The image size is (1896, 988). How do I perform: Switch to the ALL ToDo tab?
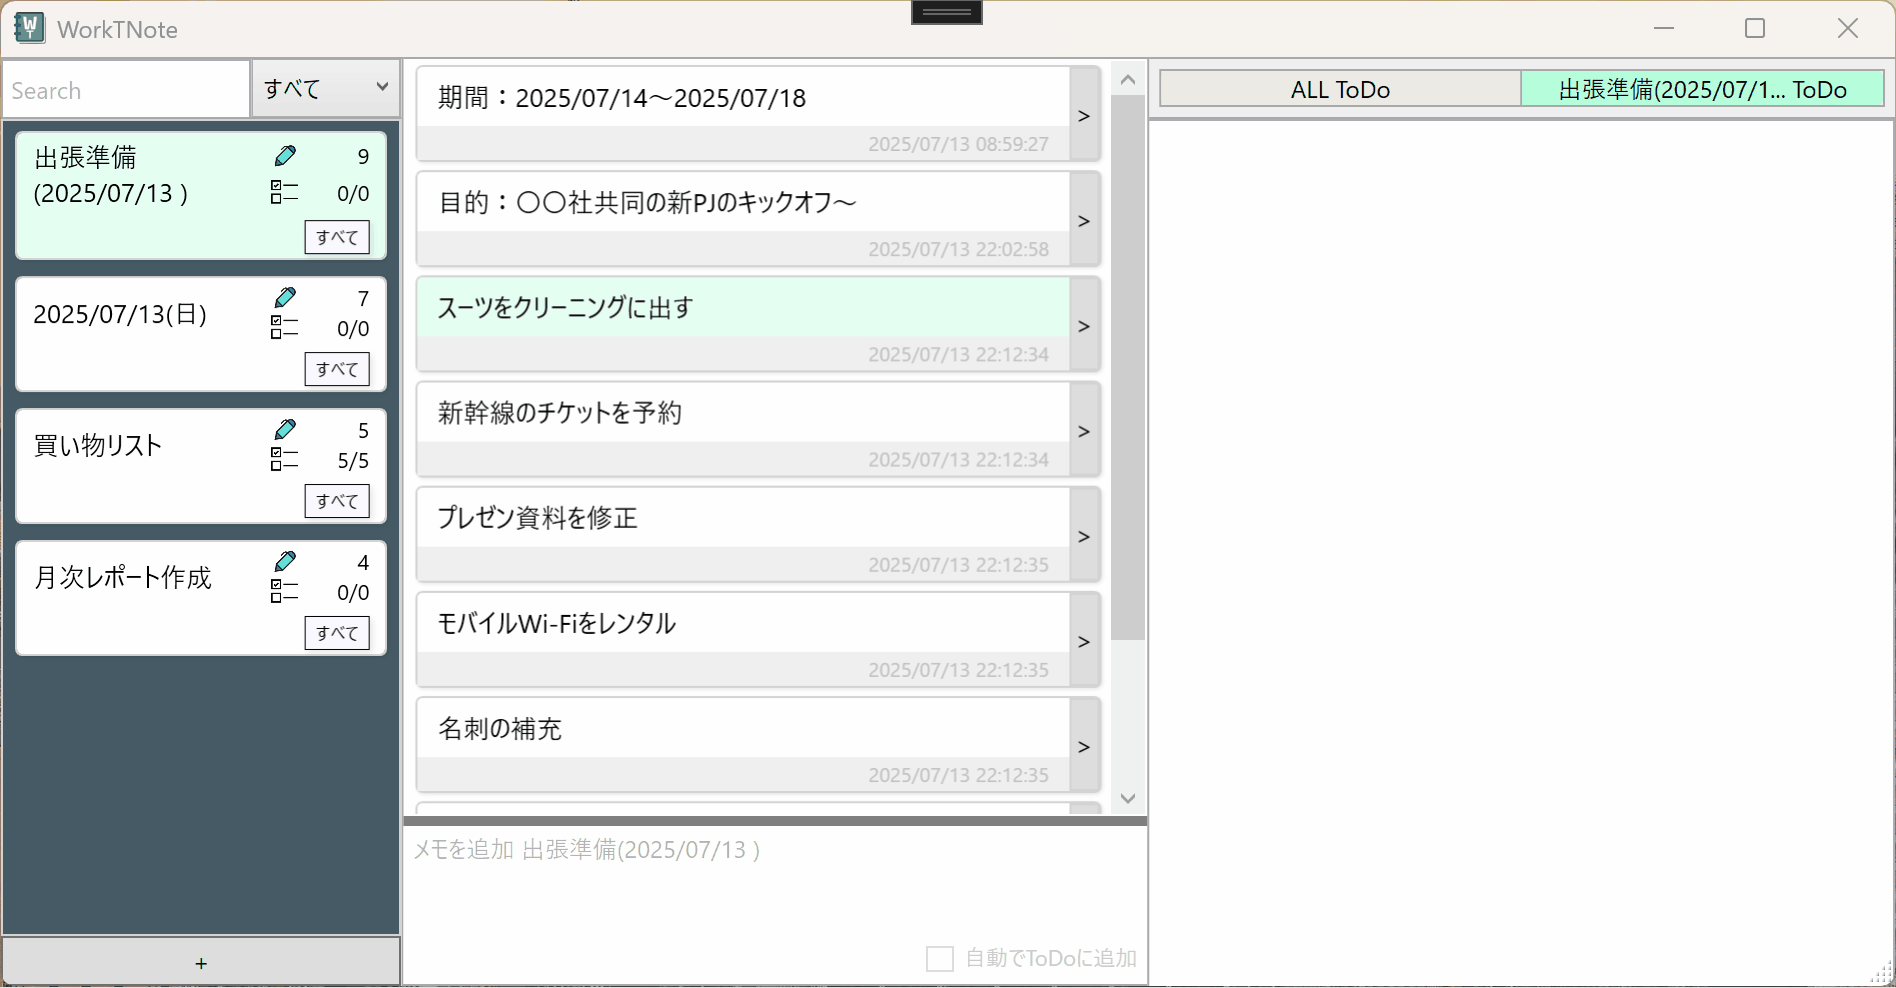[x=1340, y=89]
